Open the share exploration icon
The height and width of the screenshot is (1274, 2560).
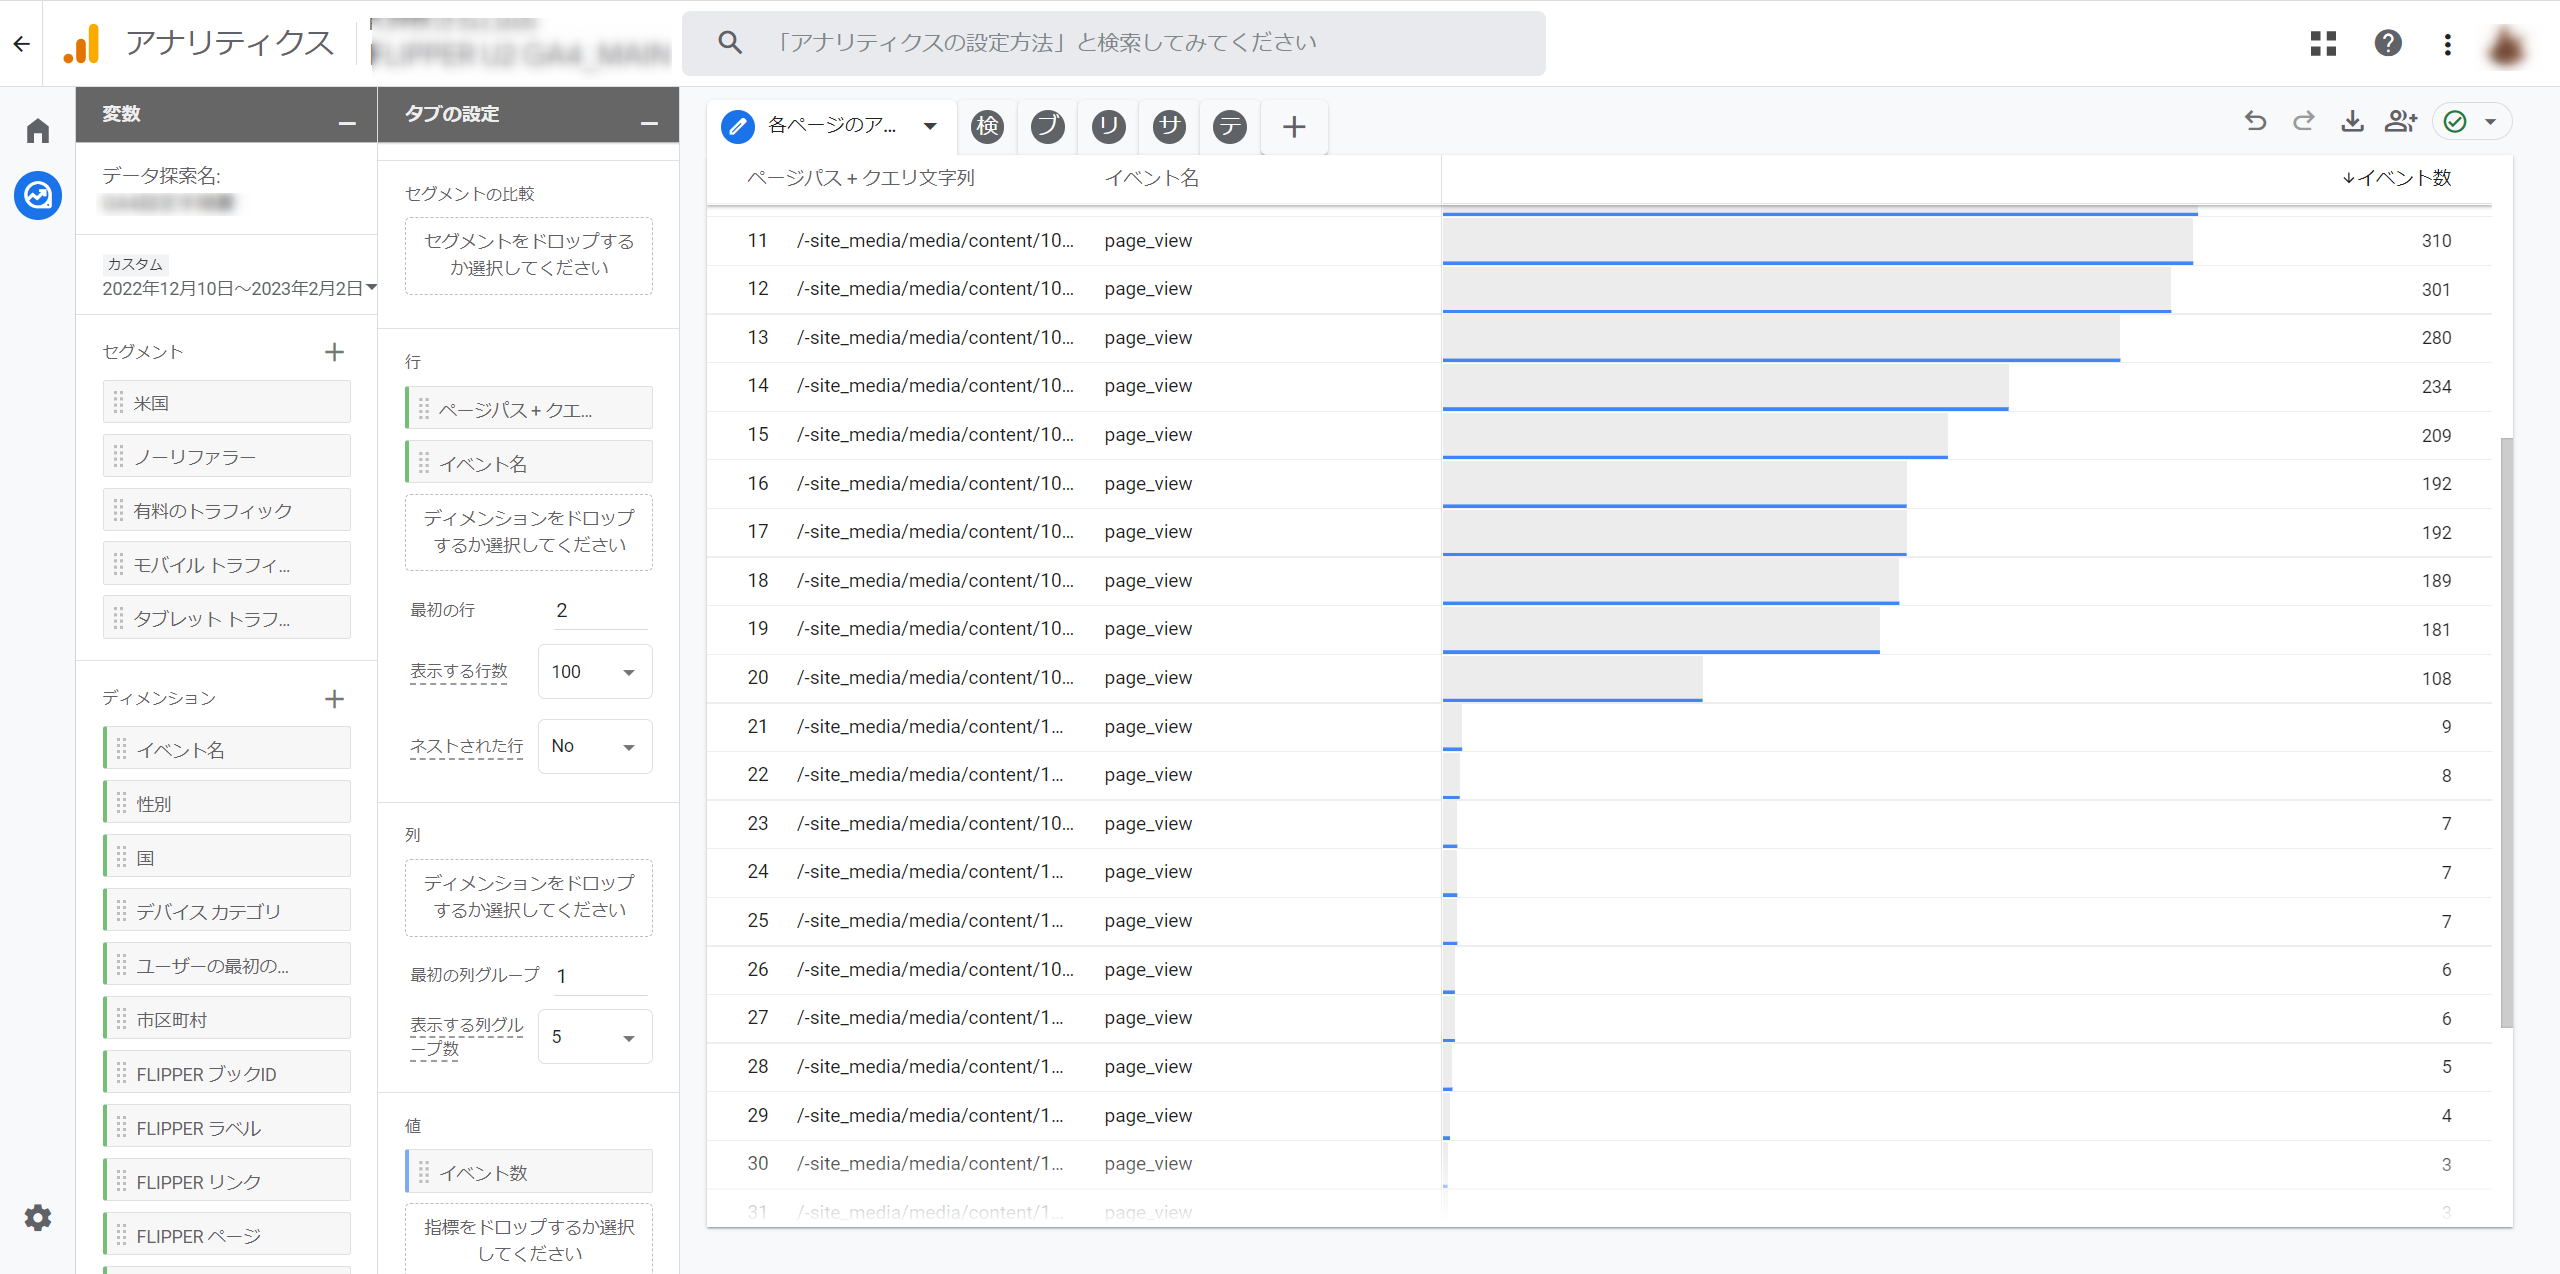(x=2400, y=122)
